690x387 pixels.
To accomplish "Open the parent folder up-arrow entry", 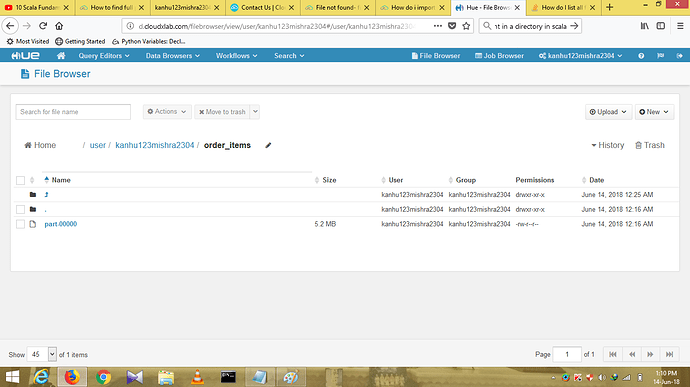I will [x=46, y=195].
